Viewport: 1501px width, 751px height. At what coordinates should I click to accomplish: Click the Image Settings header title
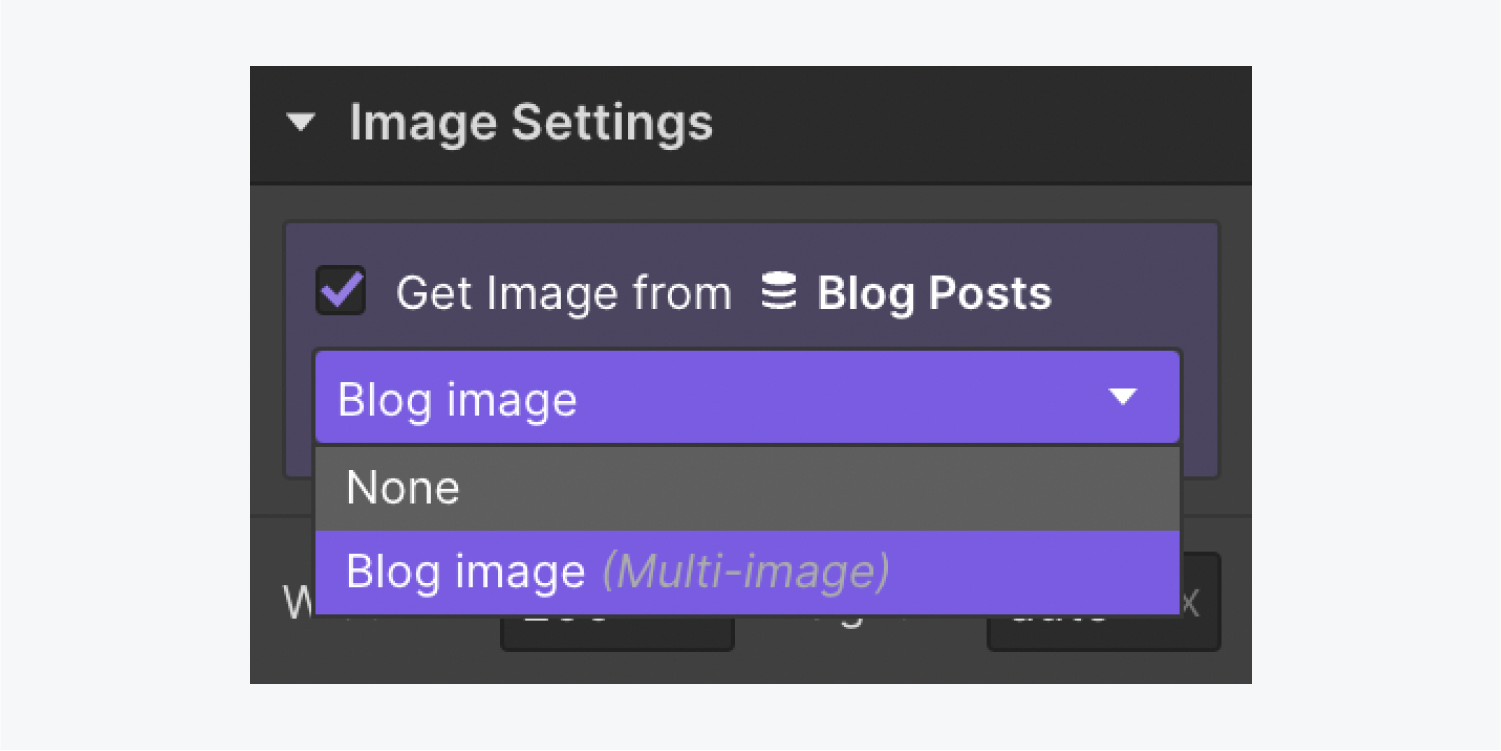point(531,123)
